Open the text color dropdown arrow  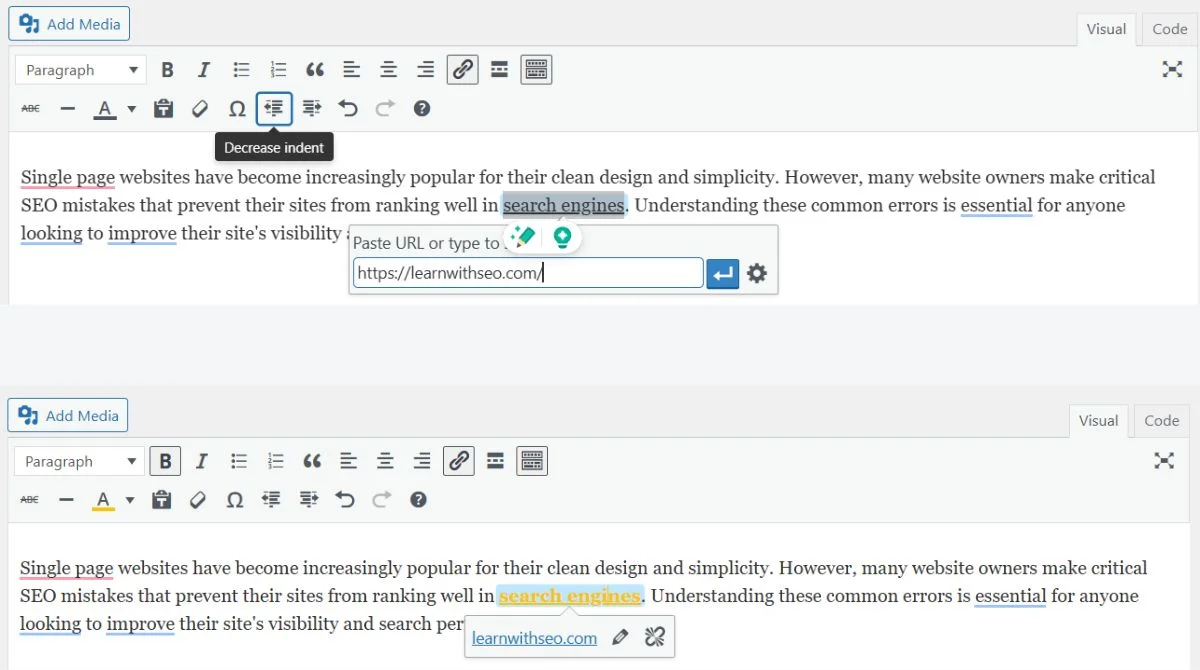[x=131, y=108]
